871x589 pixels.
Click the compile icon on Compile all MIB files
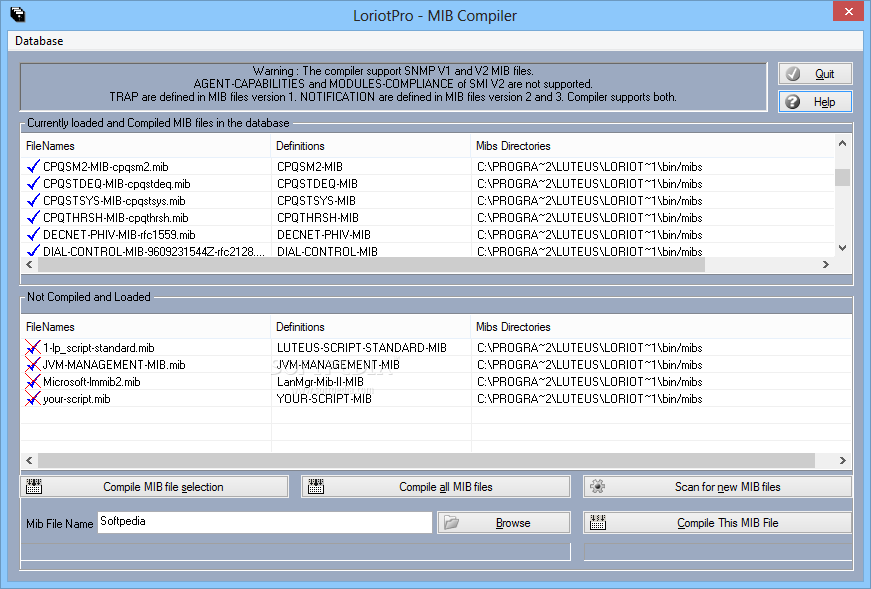(316, 486)
